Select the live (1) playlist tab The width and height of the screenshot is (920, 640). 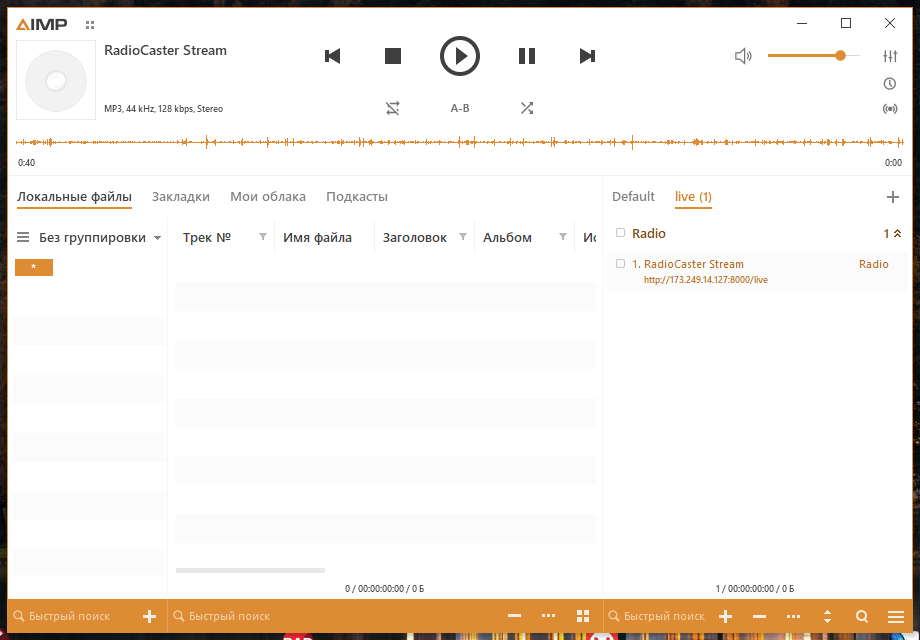click(693, 197)
